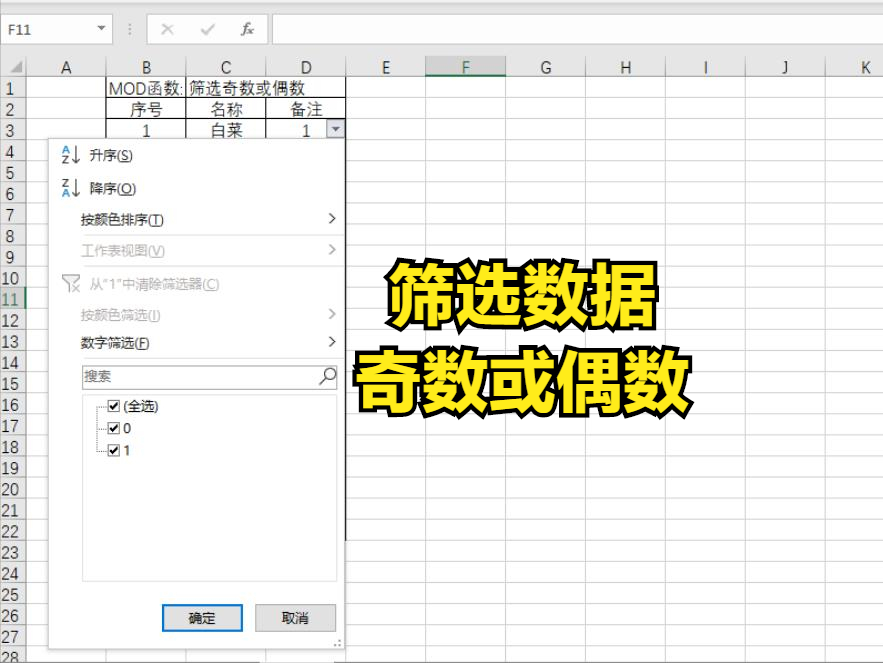The image size is (883, 663).
Task: Click the 确定 button
Action: (x=202, y=618)
